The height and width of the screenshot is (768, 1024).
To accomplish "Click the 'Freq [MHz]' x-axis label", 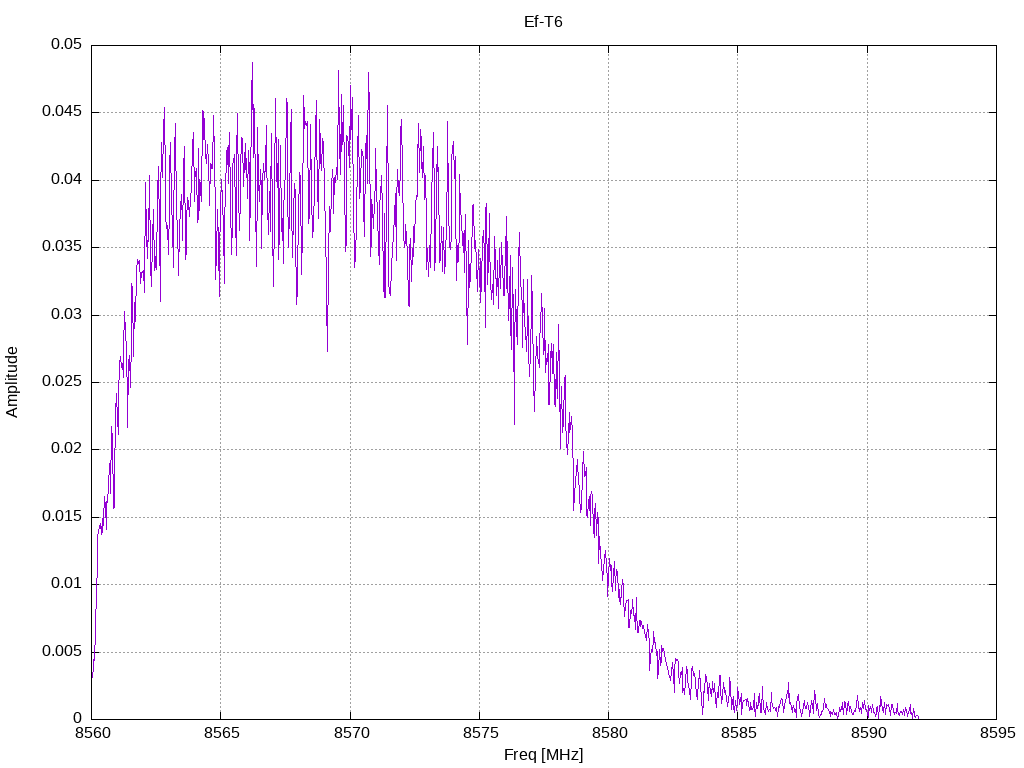I will coord(543,755).
